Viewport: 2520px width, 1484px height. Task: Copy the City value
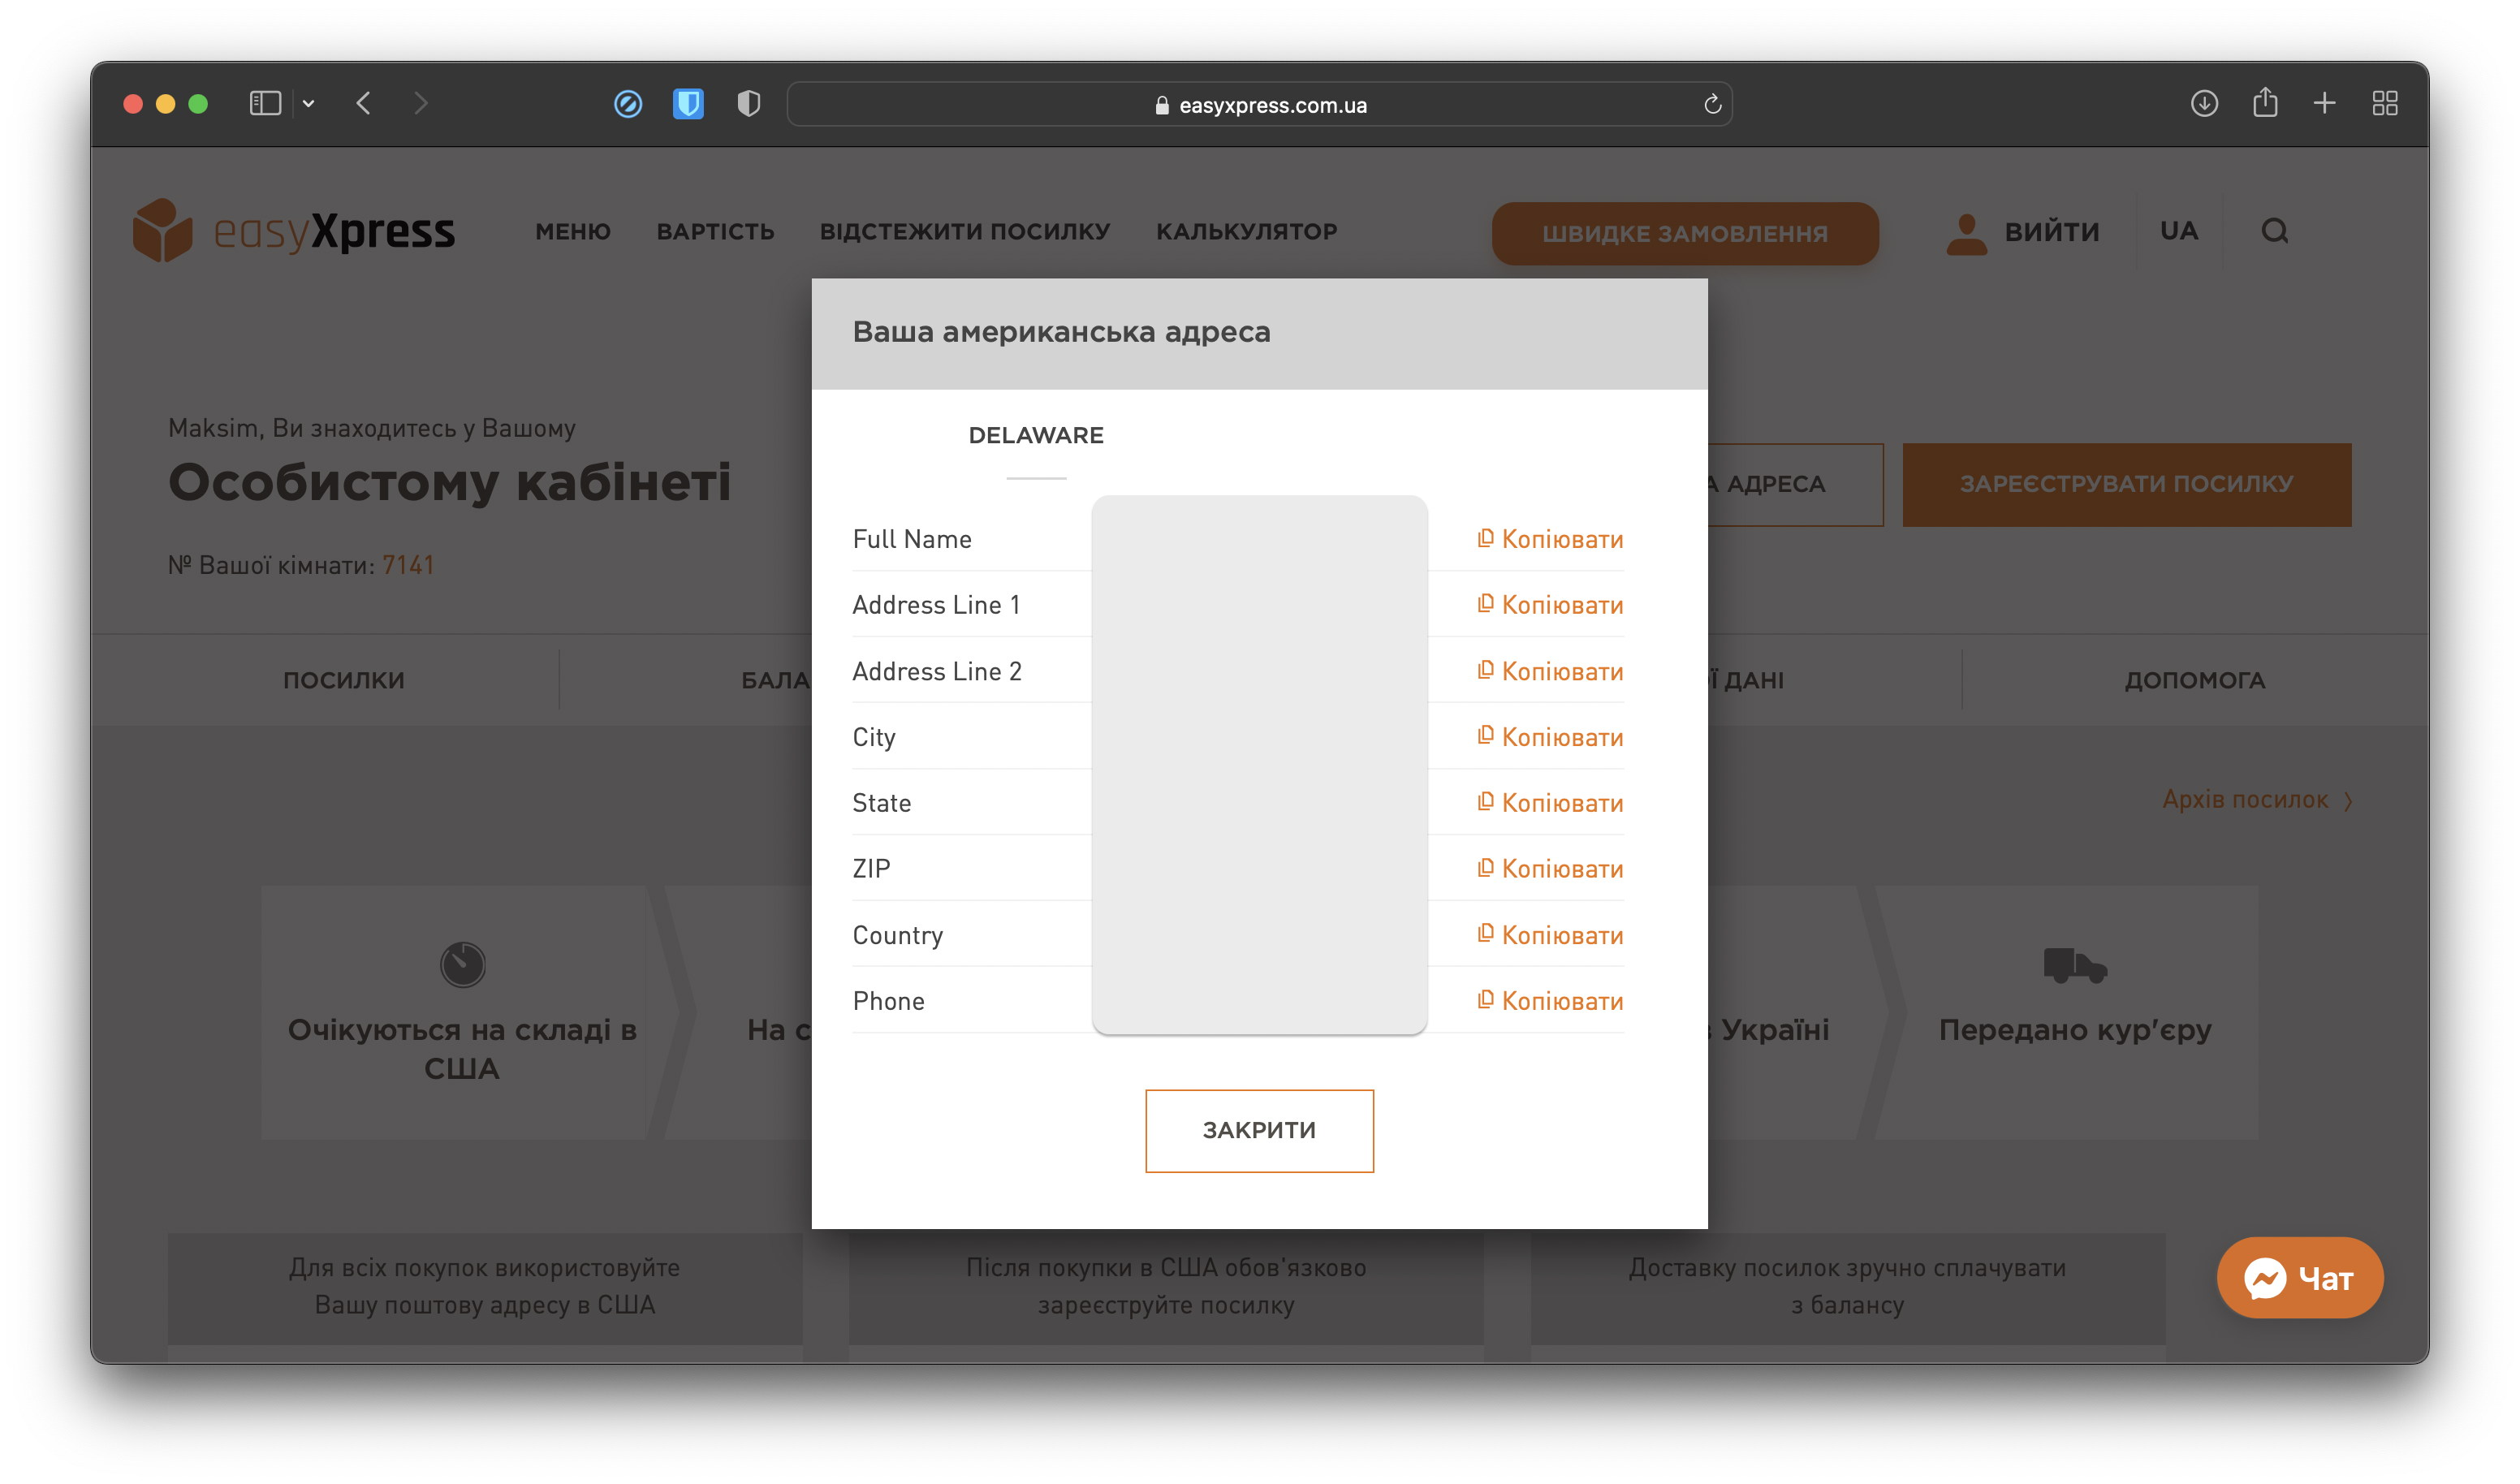pyautogui.click(x=1551, y=737)
